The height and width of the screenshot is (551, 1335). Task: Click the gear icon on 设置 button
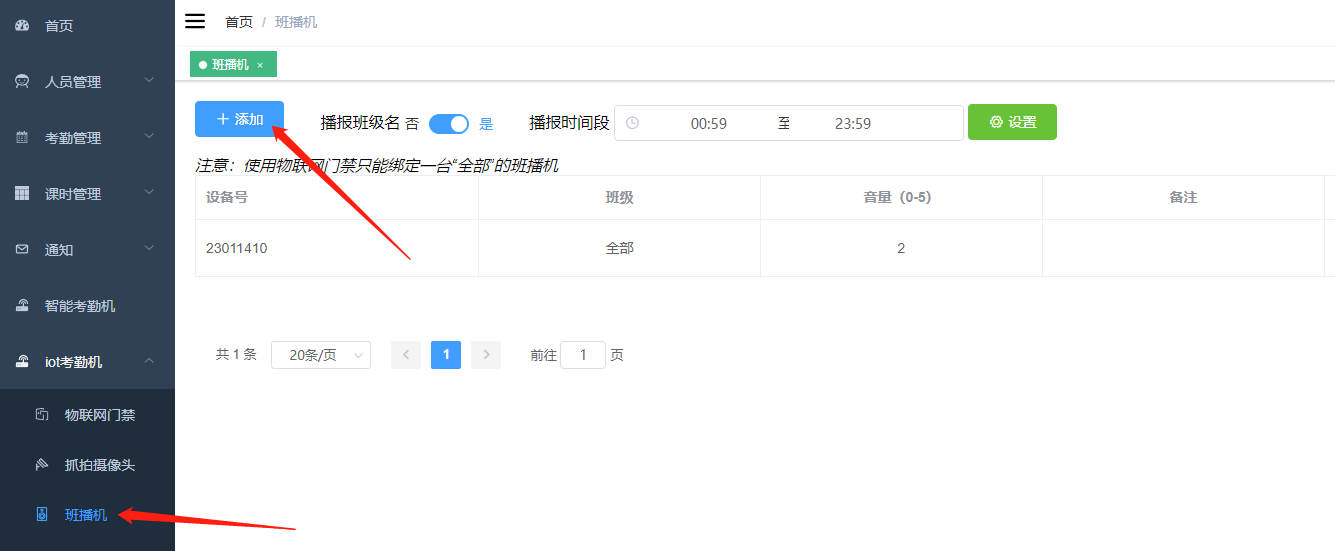click(x=996, y=122)
